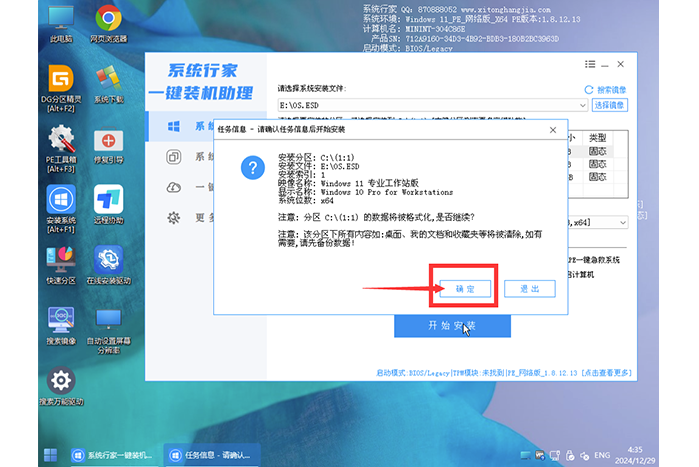This screenshot has width=699, height=467.
Task: Open the list menu icon in the 系统行家 title bar
Action: (x=590, y=65)
